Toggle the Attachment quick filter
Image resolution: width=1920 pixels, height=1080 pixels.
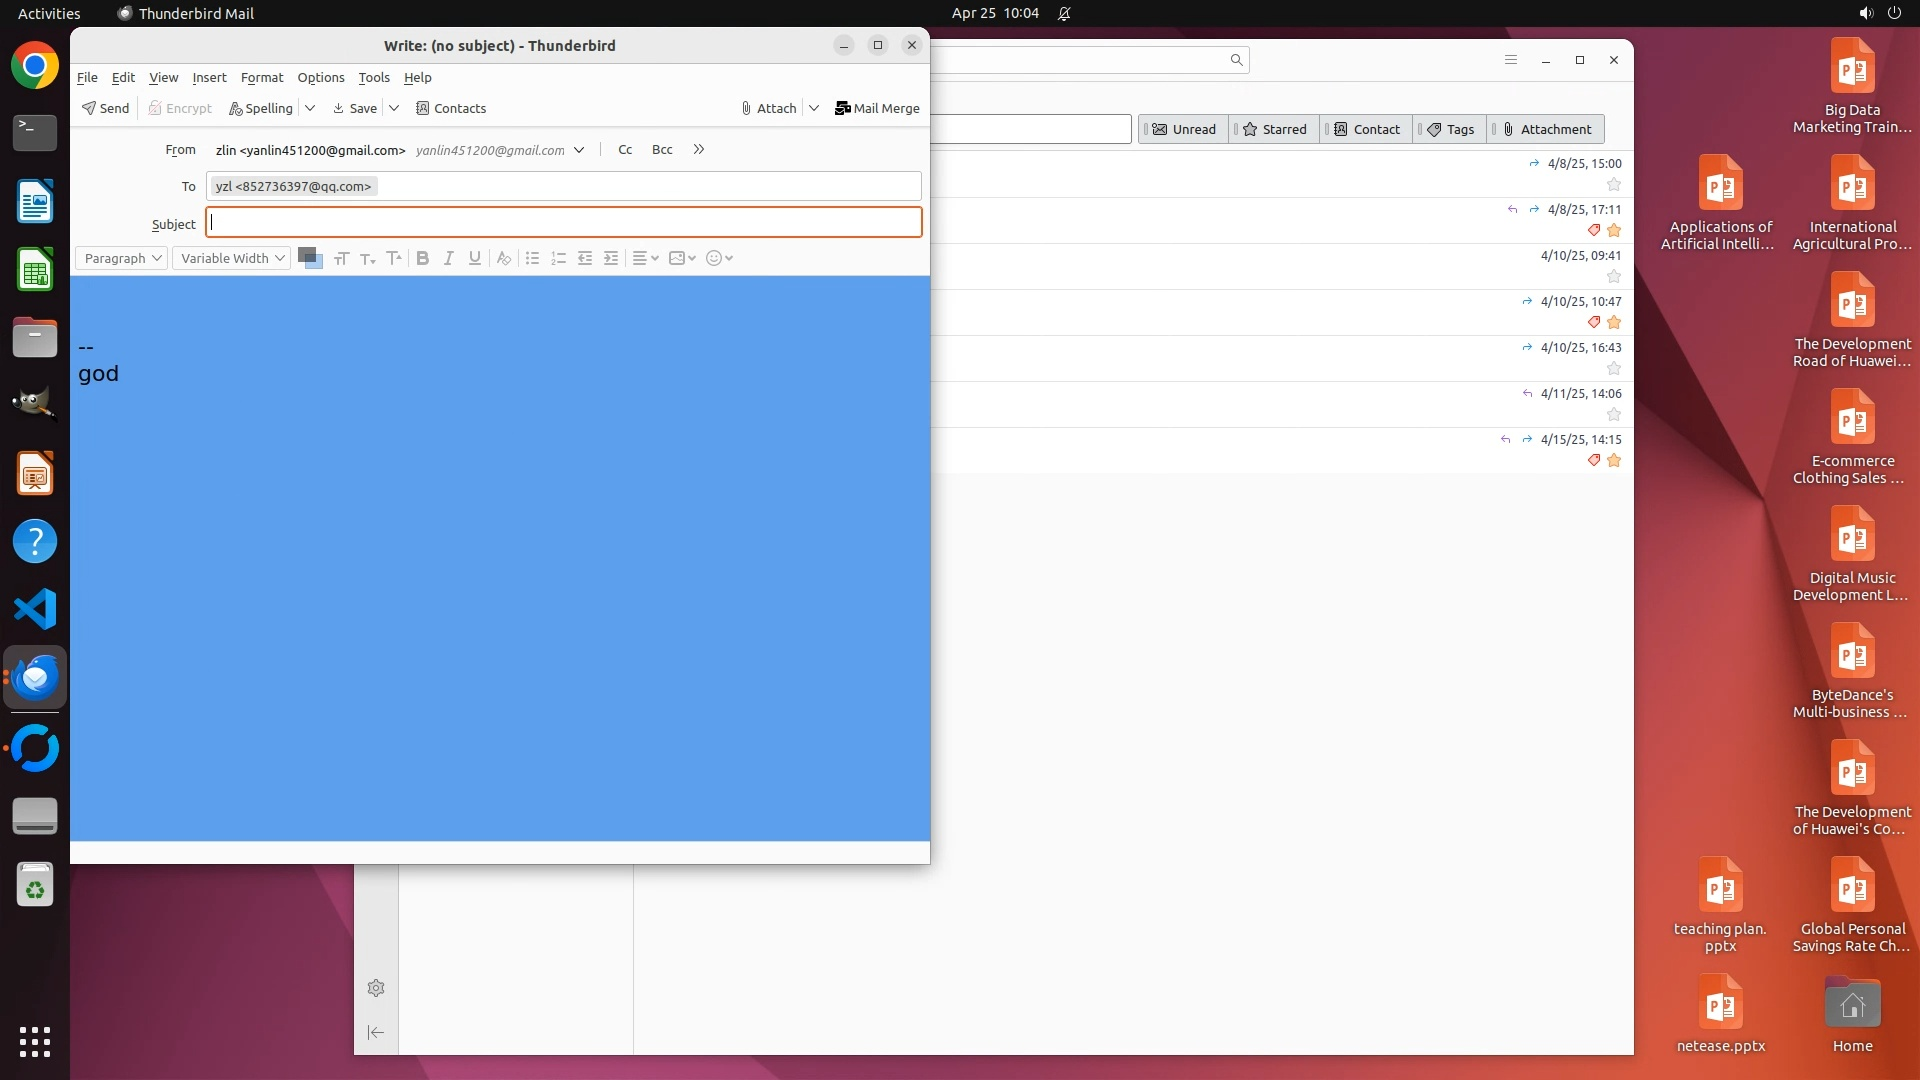tap(1546, 129)
